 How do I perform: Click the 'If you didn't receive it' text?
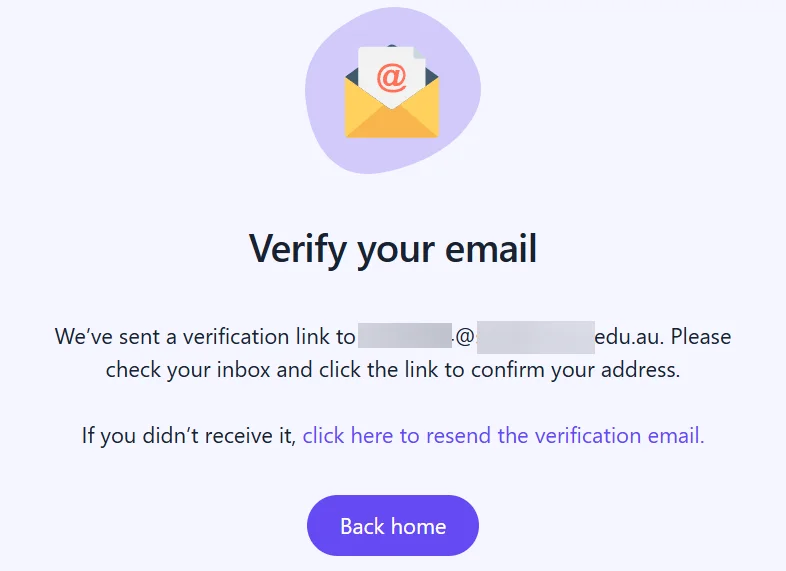[188, 435]
